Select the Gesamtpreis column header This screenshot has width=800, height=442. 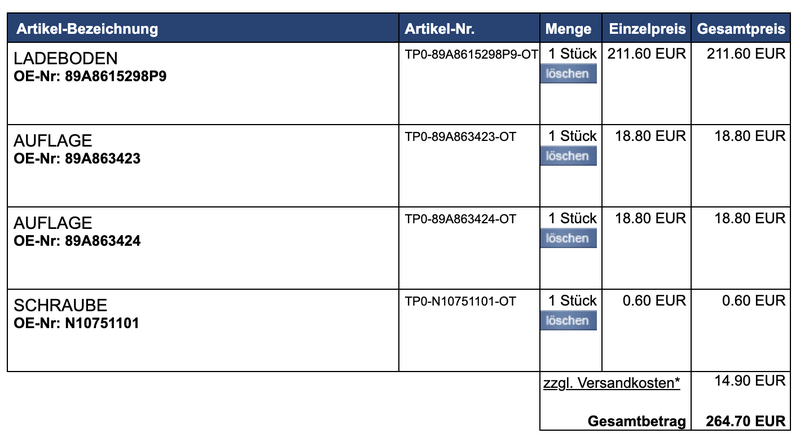point(741,28)
